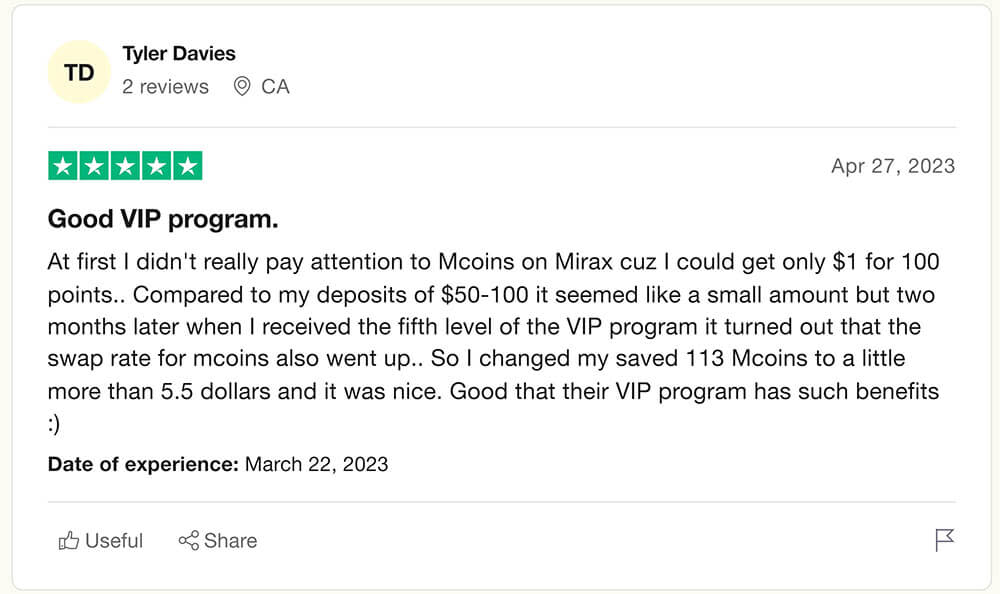Open the Tyler Davies reviewer profile
This screenshot has width=1000, height=594.
point(179,54)
